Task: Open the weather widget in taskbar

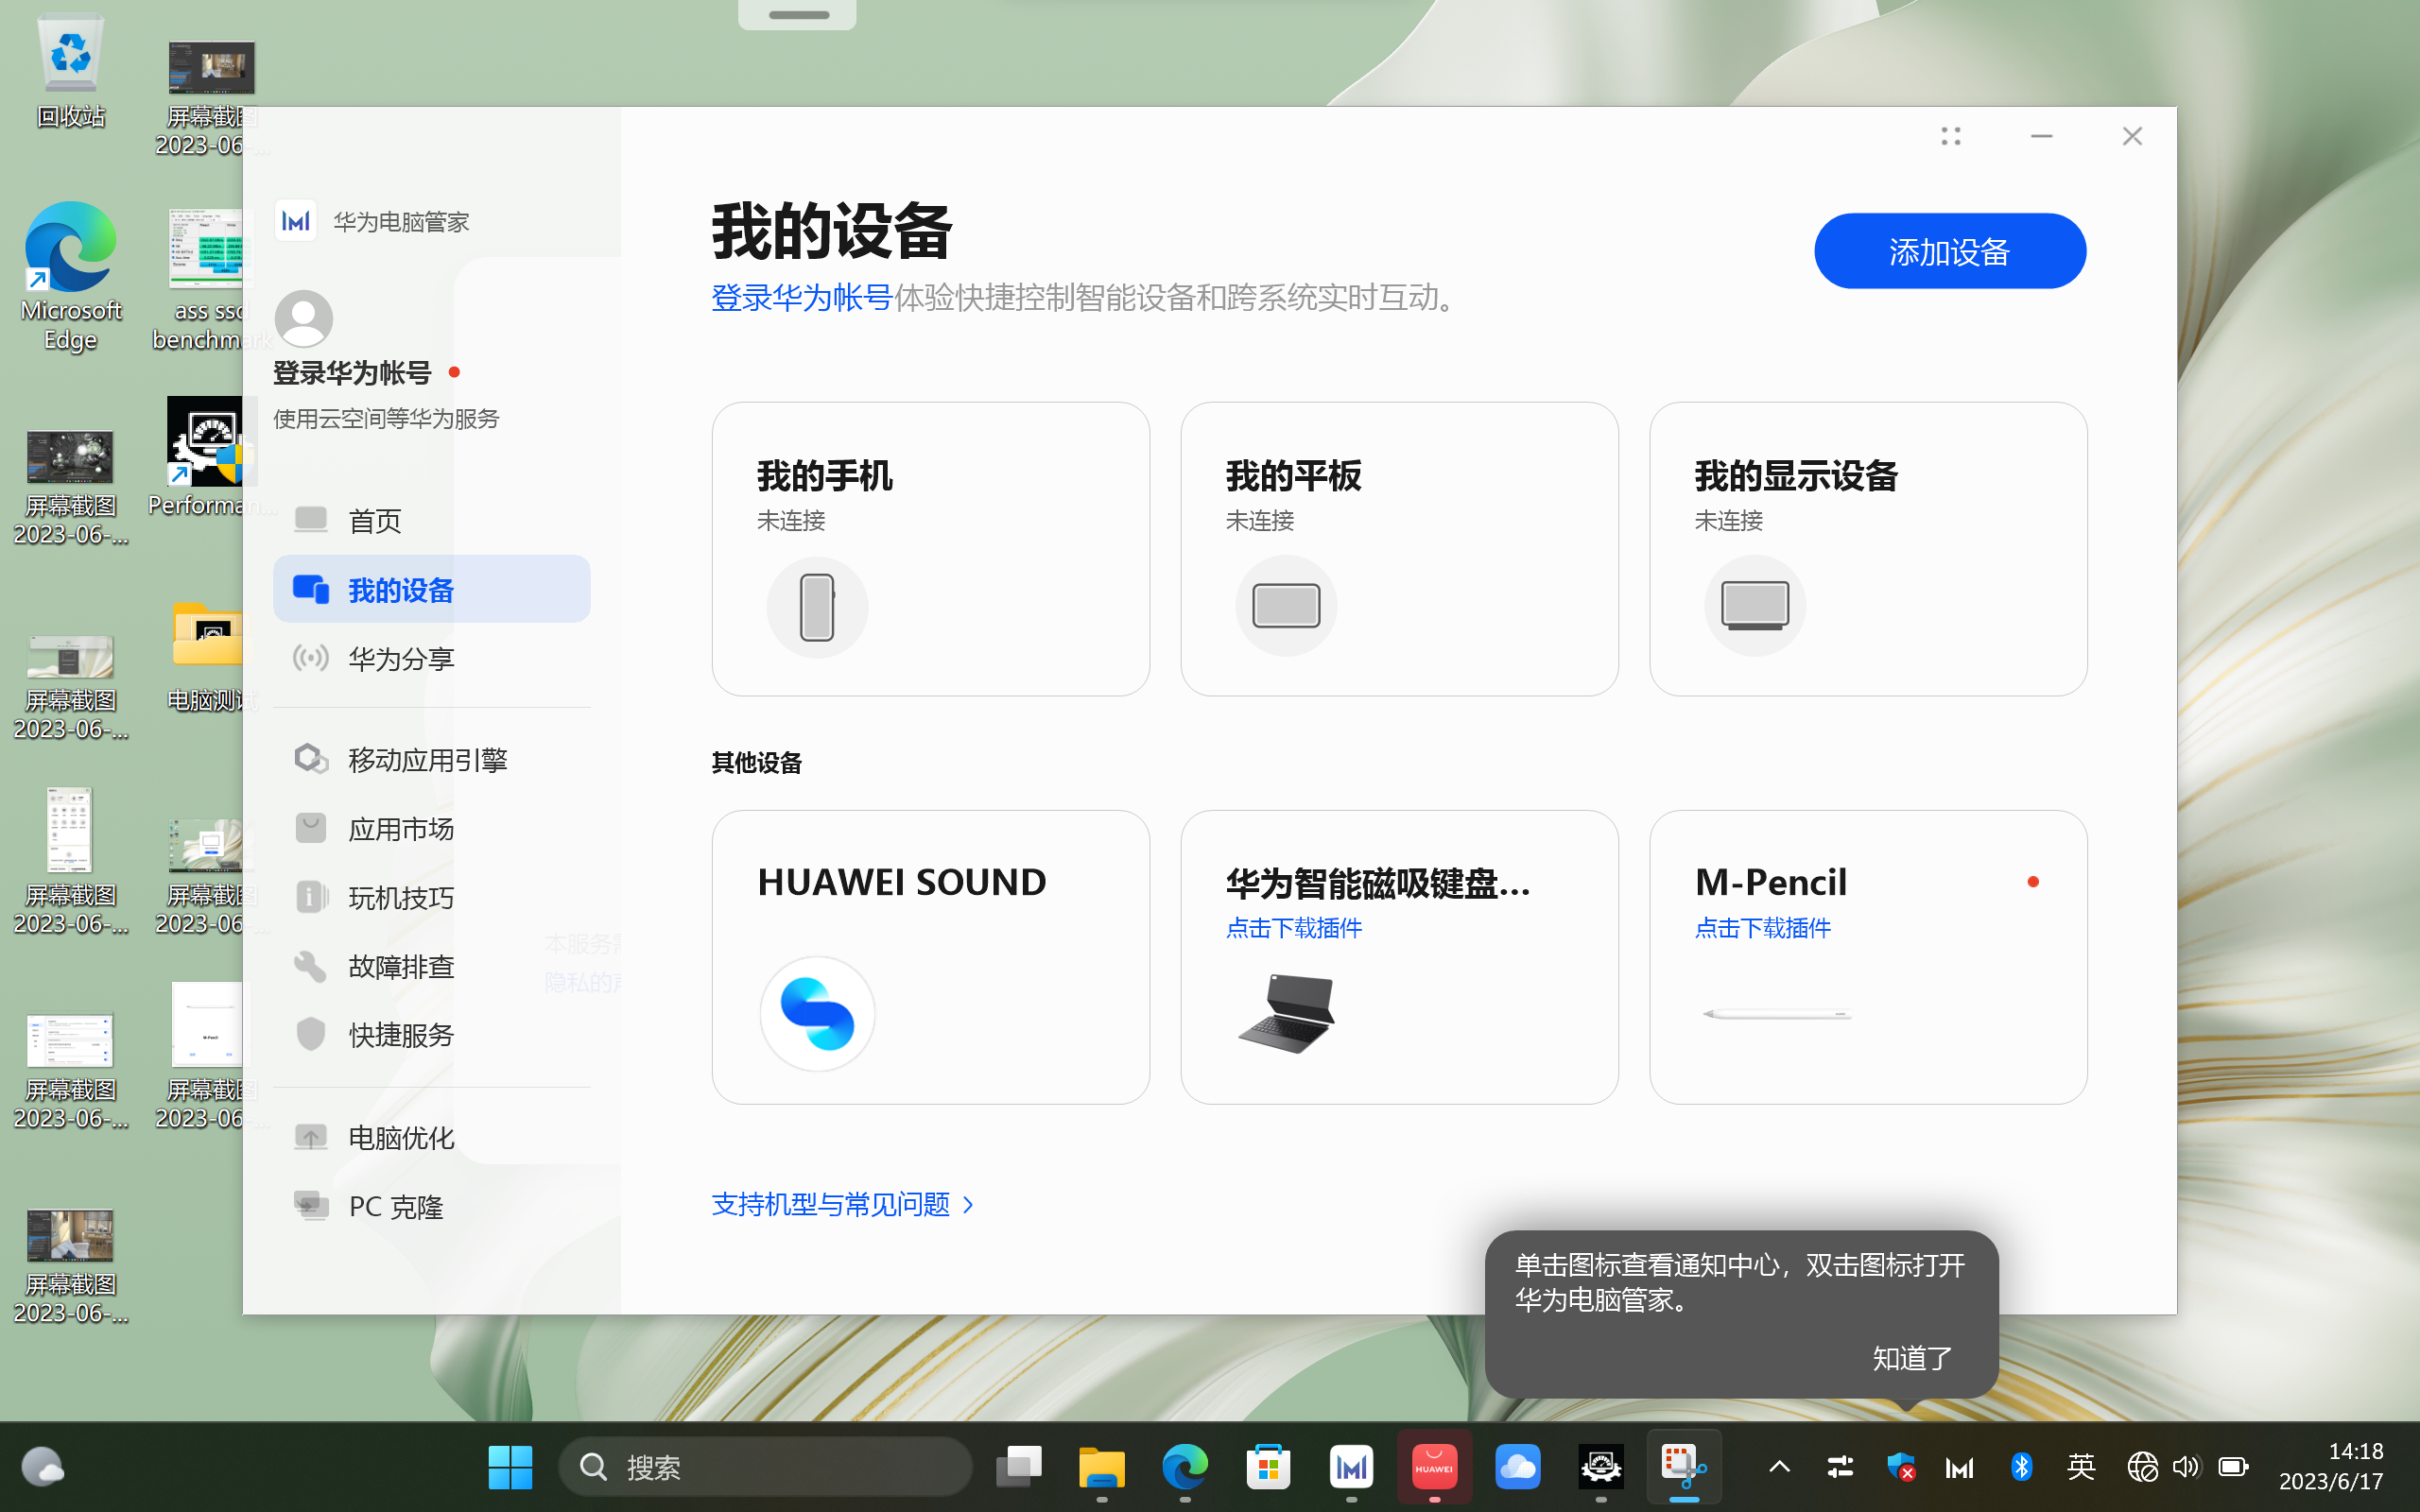Action: click(x=42, y=1467)
